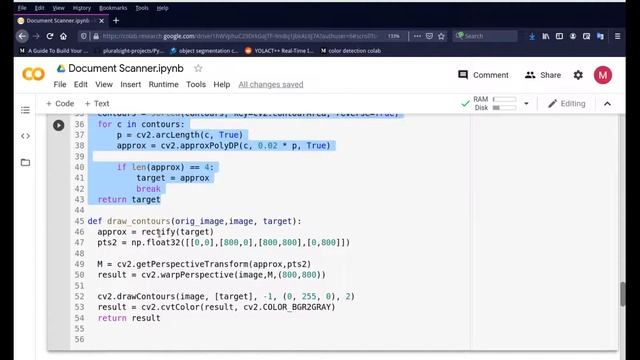
Task: Open the 'A Guide To Build Your' bookmark
Action: (x=54, y=51)
